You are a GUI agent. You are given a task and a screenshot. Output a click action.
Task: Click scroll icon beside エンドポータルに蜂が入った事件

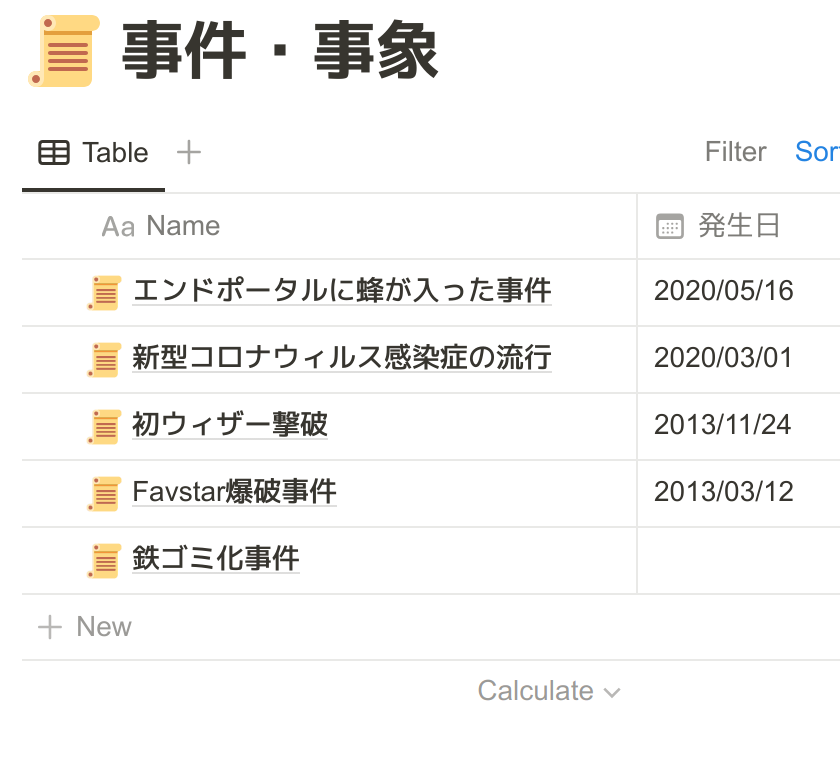104,292
